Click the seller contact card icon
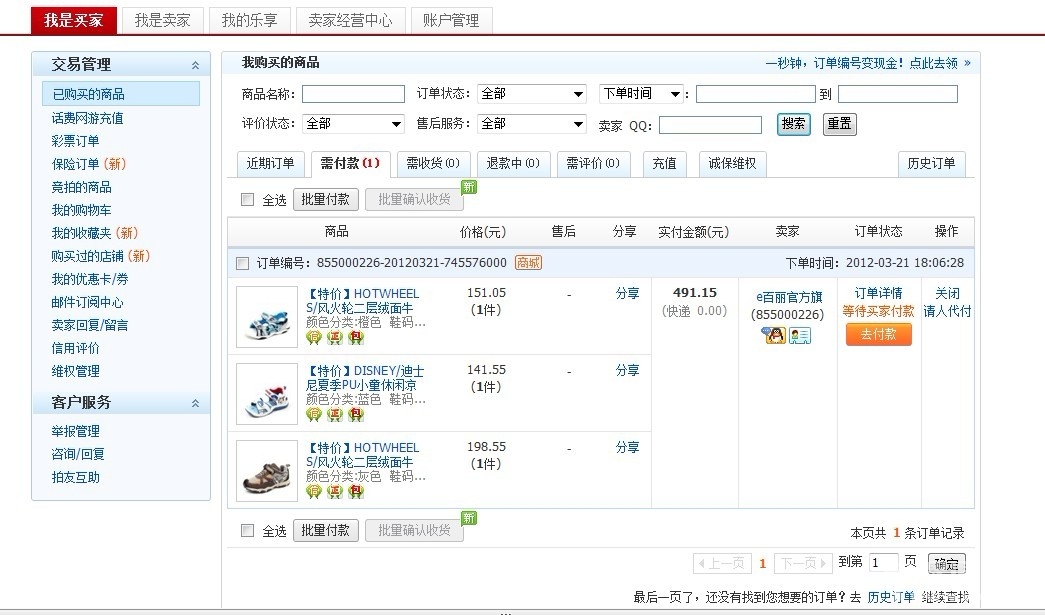The width and height of the screenshot is (1045, 615). click(800, 335)
